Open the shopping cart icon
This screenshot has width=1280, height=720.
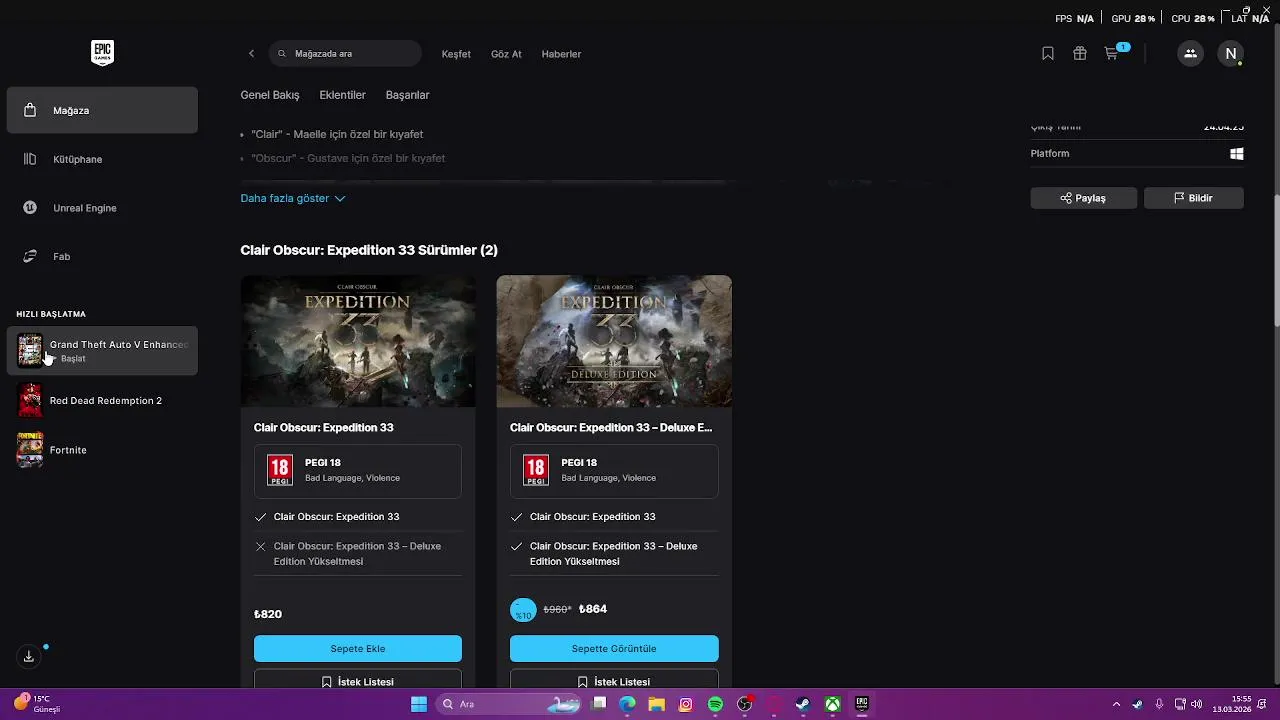1111,54
